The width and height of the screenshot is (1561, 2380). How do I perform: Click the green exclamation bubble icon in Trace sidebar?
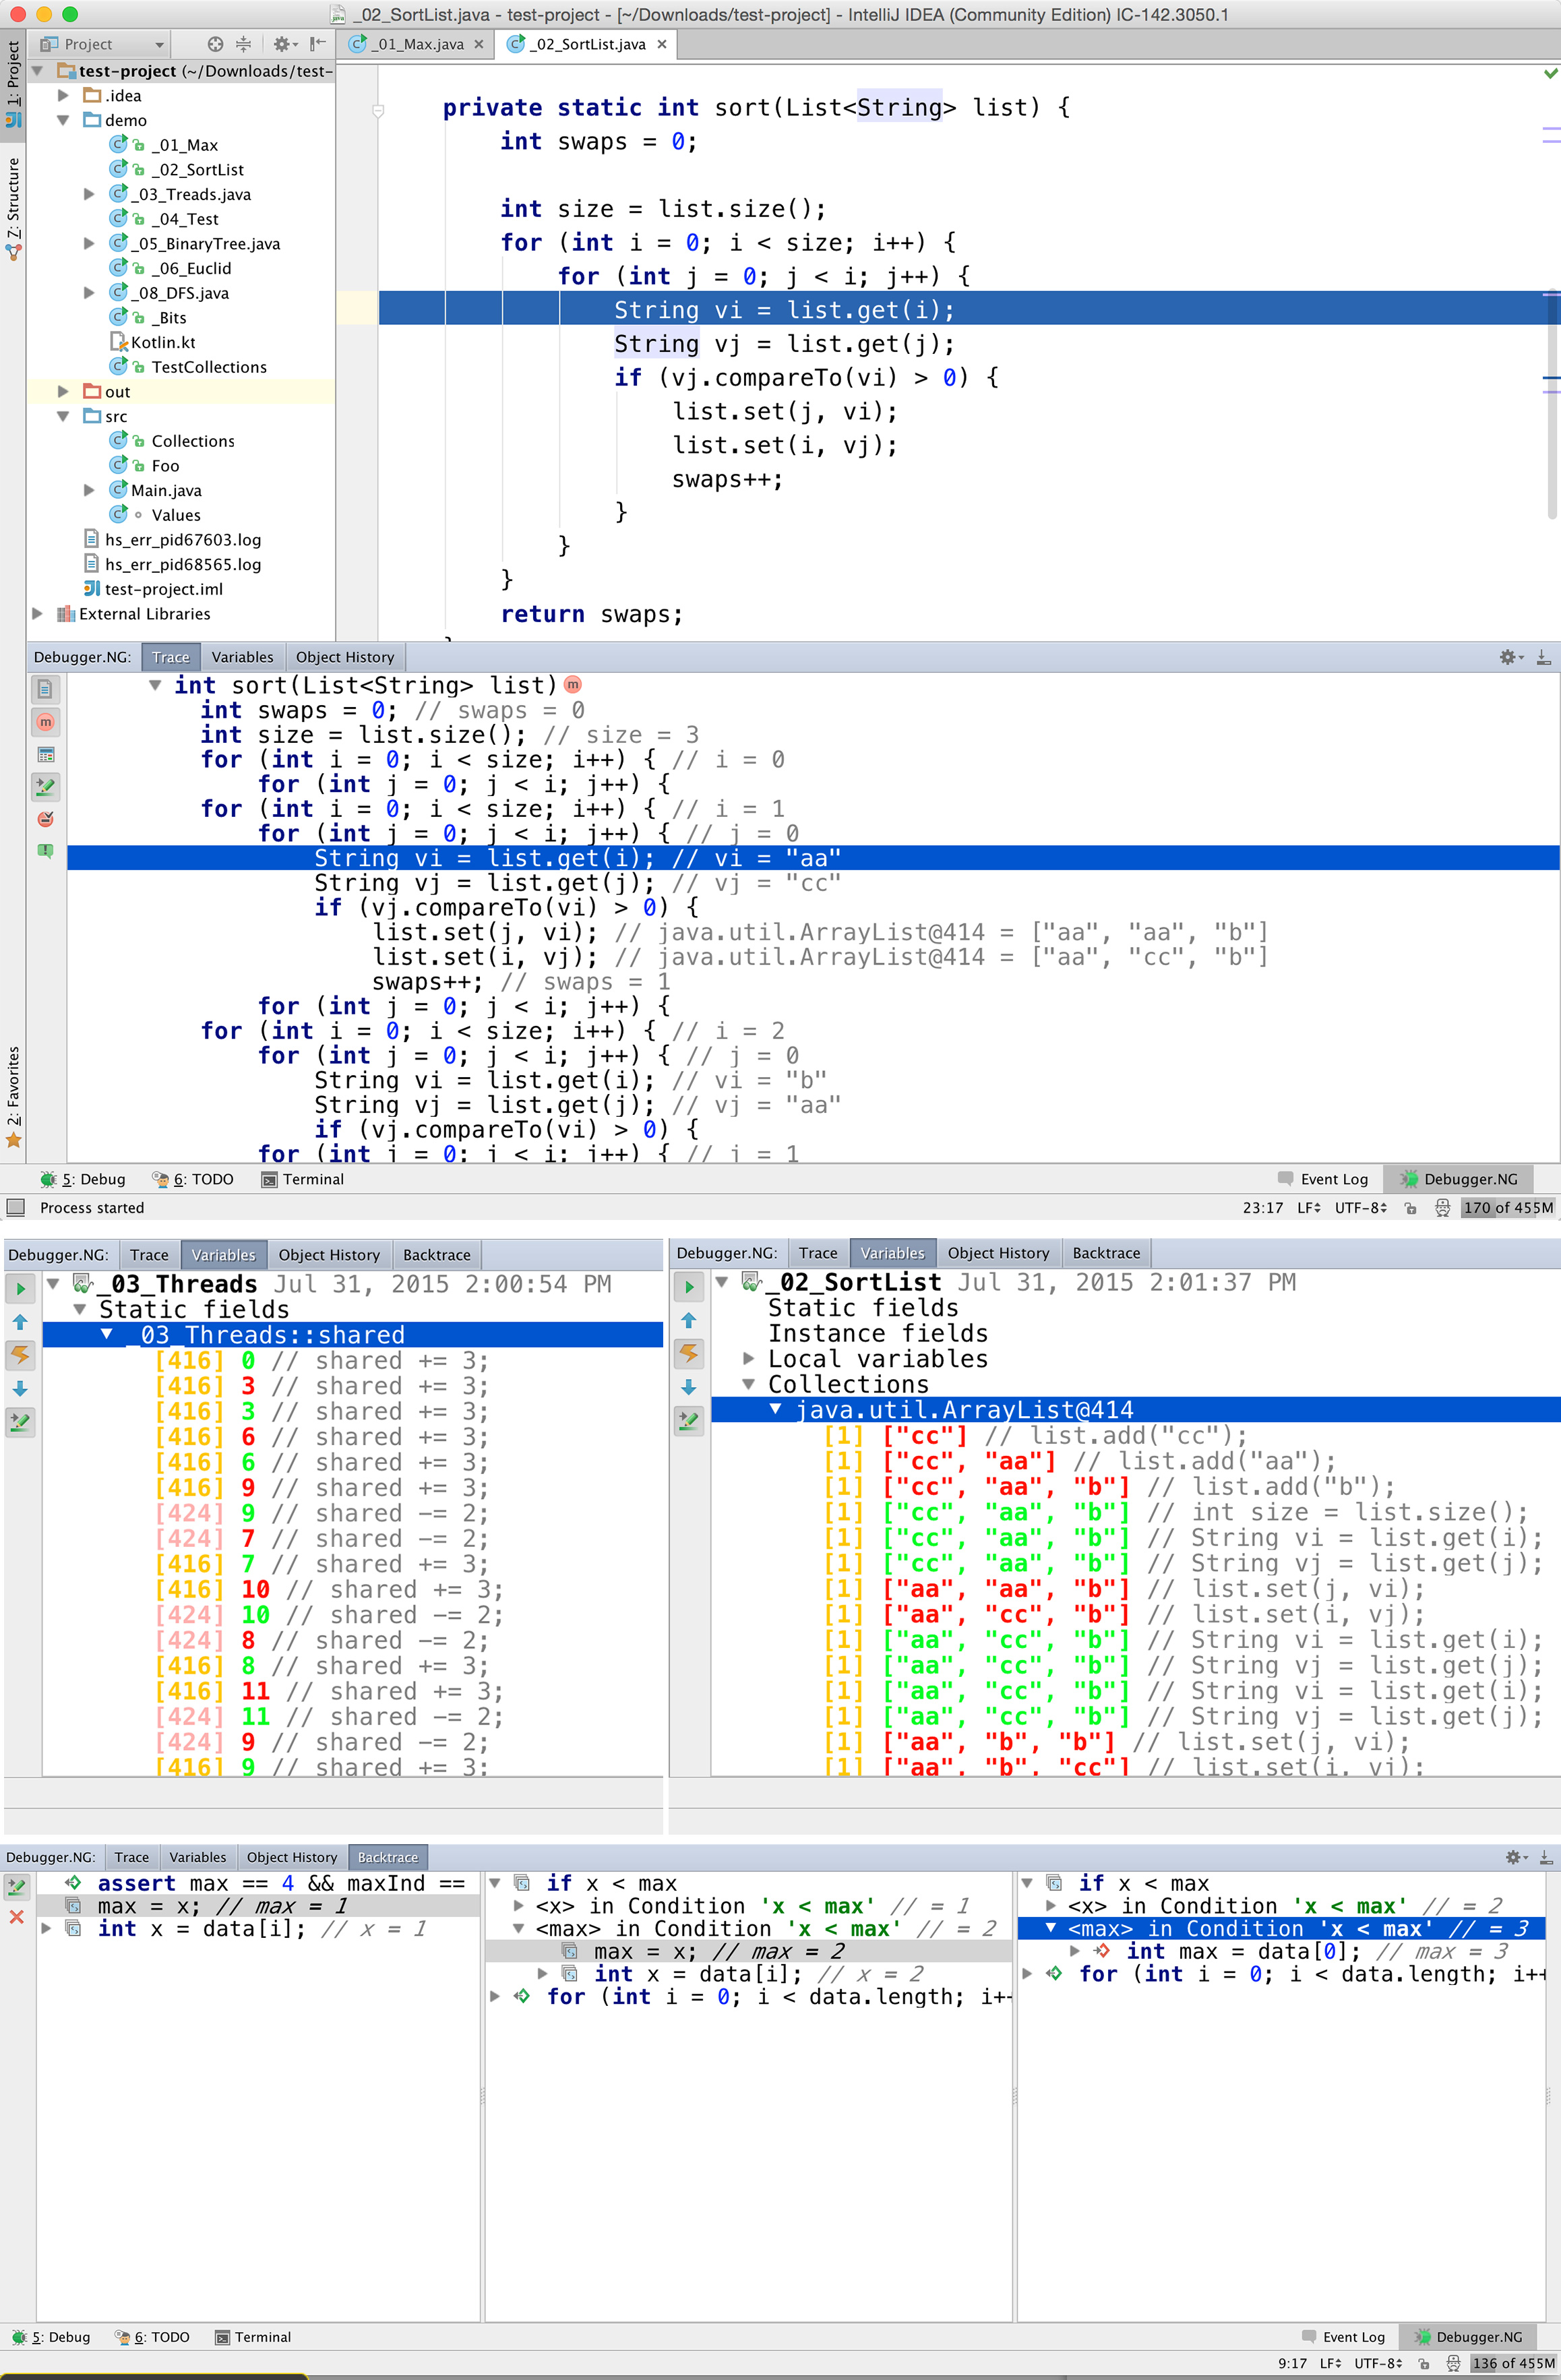point(45,851)
